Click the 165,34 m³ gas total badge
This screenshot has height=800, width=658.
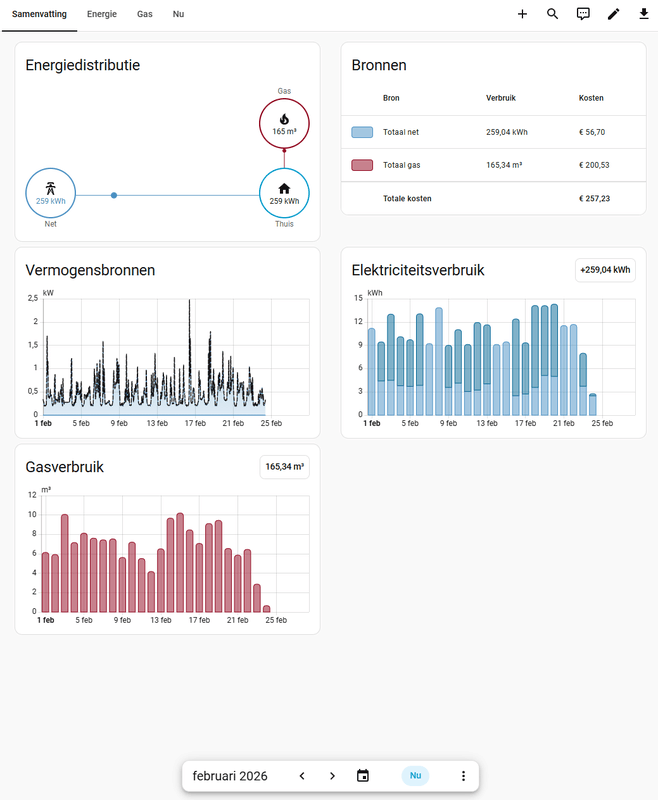pos(285,467)
